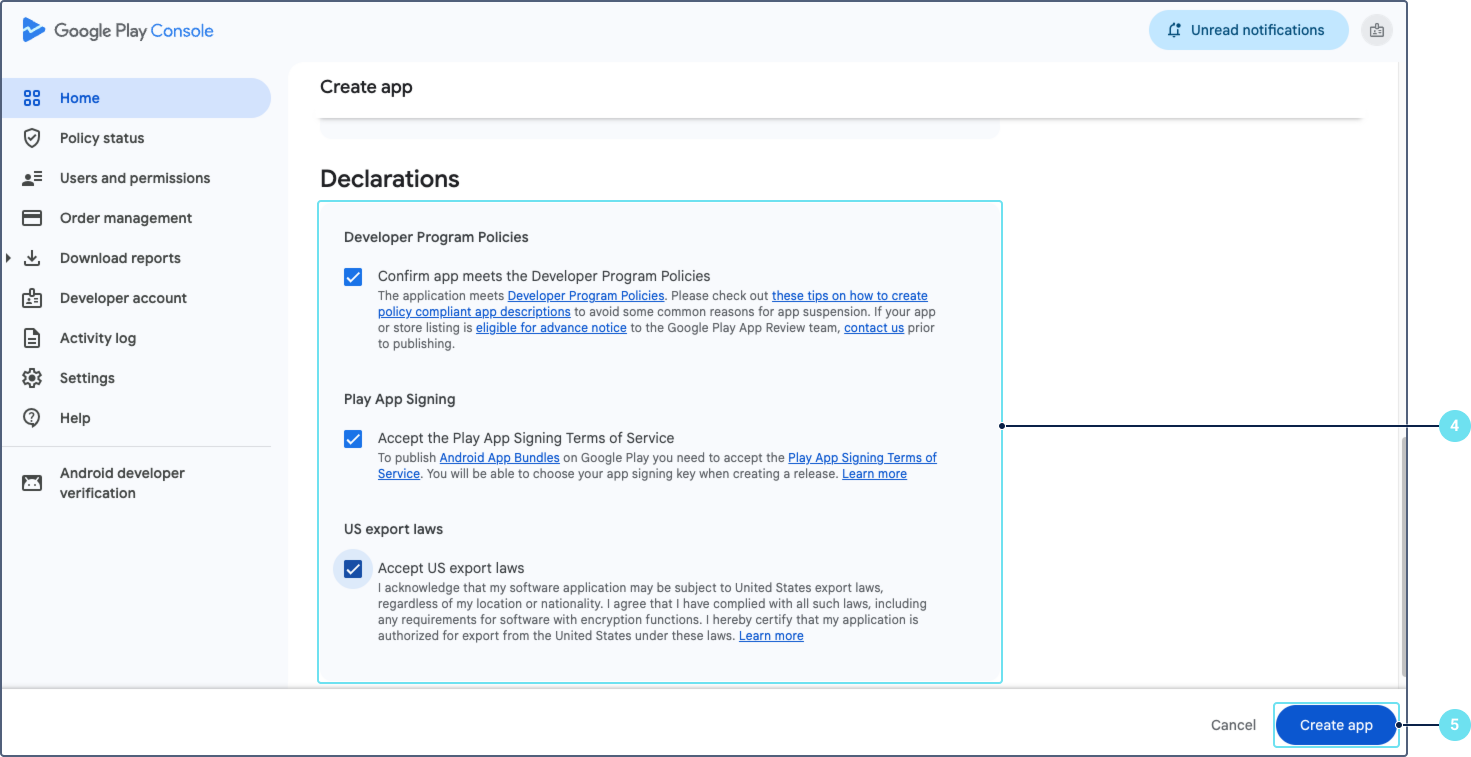This screenshot has height=757, width=1471.
Task: Click the Settings gear icon
Action: point(32,378)
